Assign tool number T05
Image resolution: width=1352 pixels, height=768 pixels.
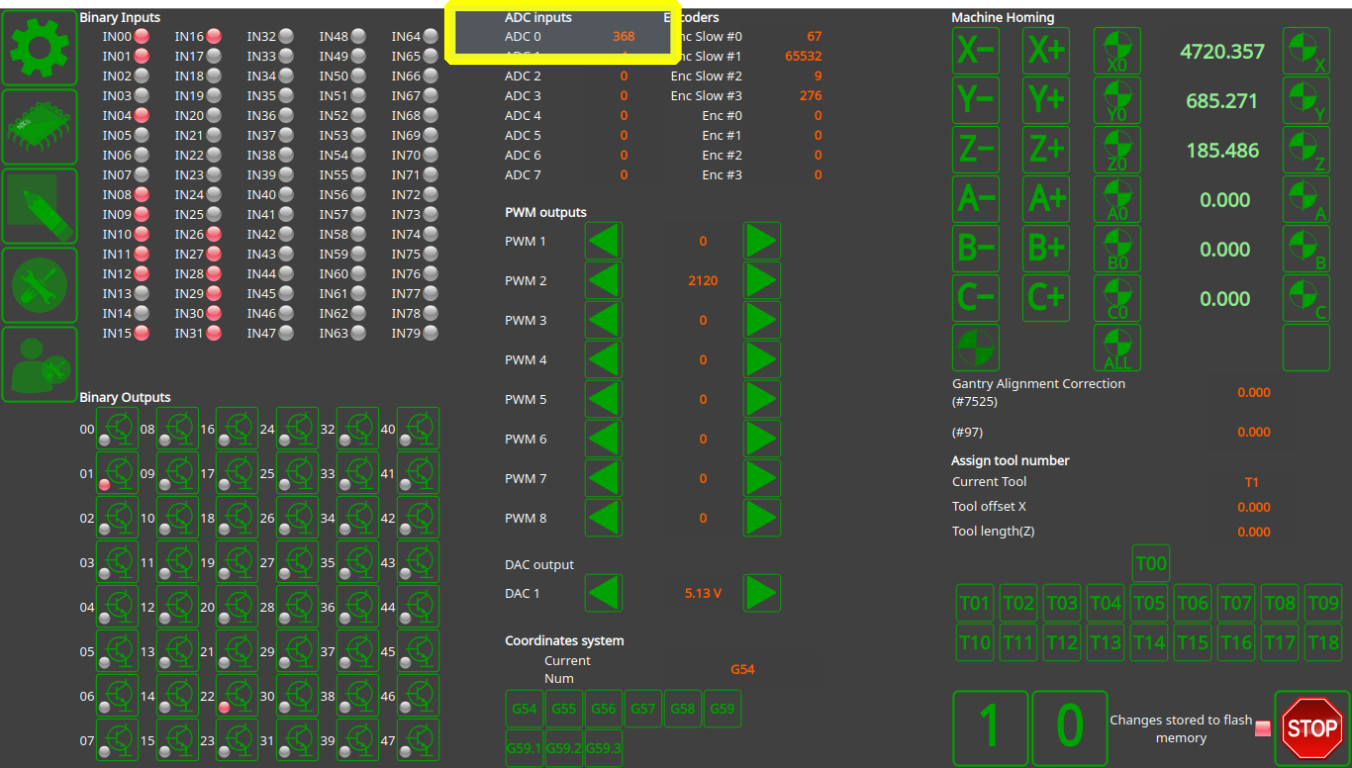click(1149, 603)
